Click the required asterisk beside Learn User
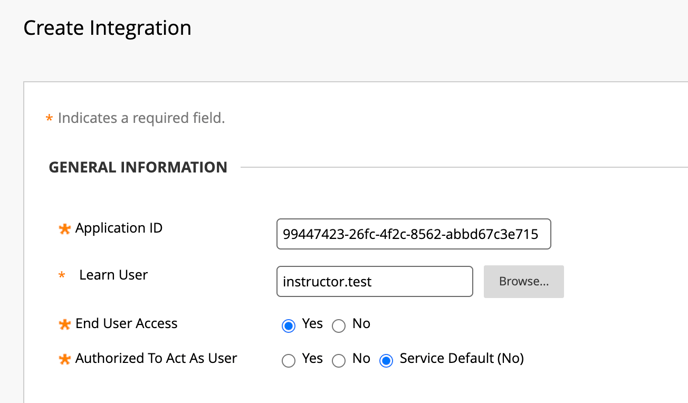This screenshot has width=688, height=403. (x=62, y=275)
